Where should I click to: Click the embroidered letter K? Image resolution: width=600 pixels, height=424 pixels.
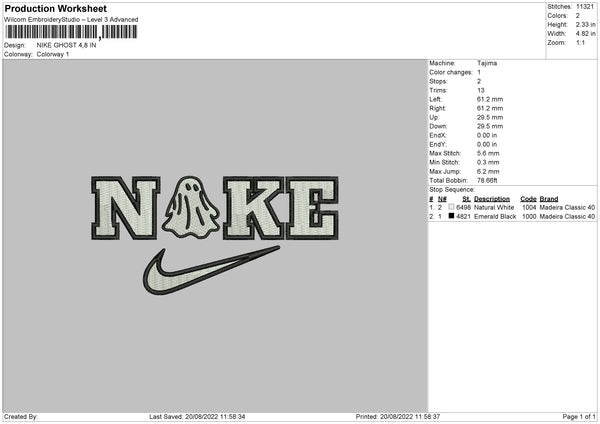pyautogui.click(x=254, y=208)
